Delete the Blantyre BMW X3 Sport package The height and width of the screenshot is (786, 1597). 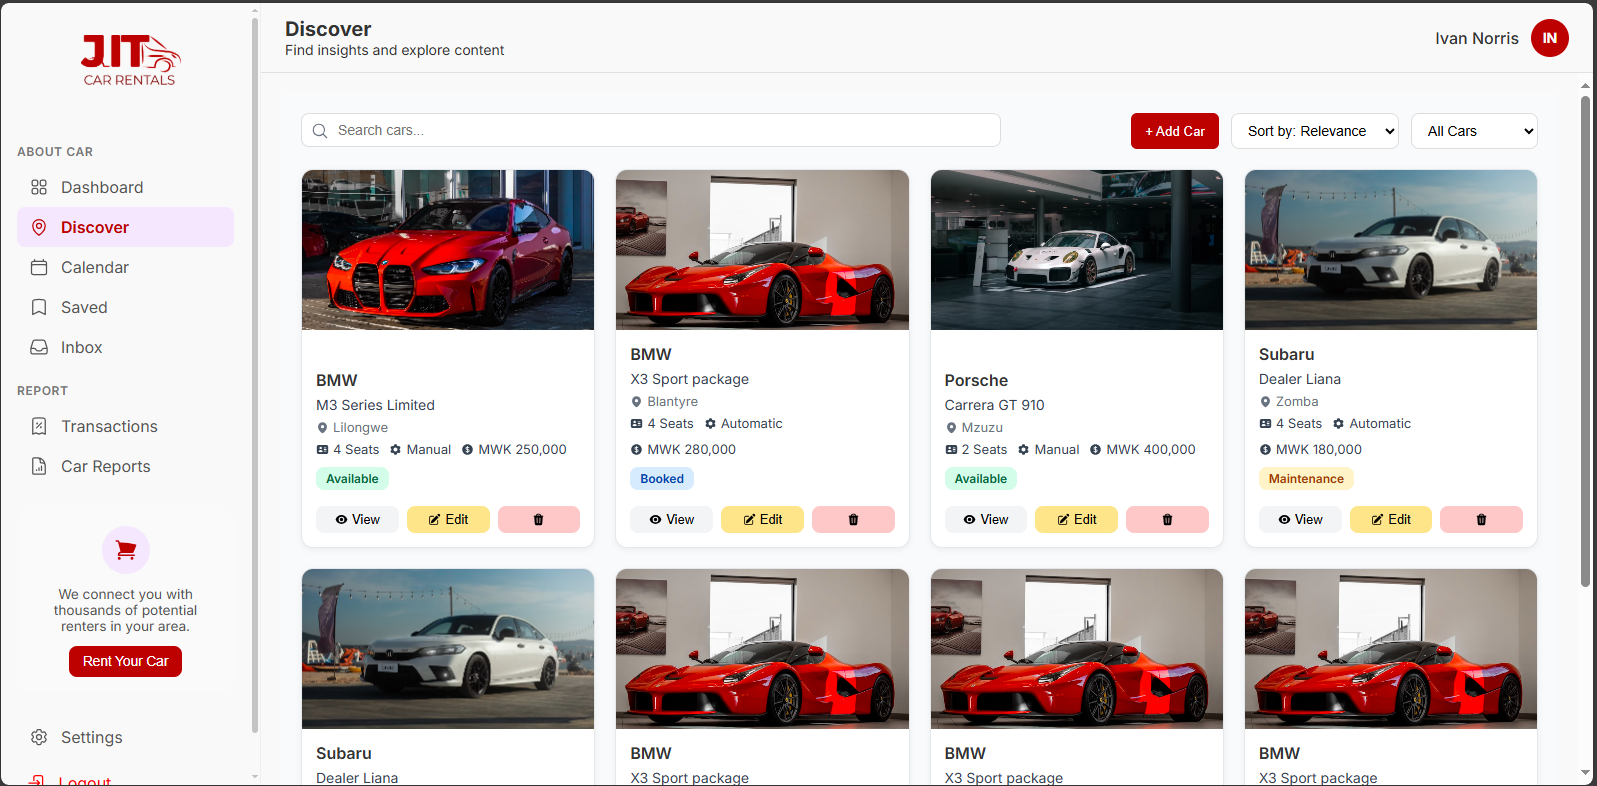pyautogui.click(x=853, y=520)
